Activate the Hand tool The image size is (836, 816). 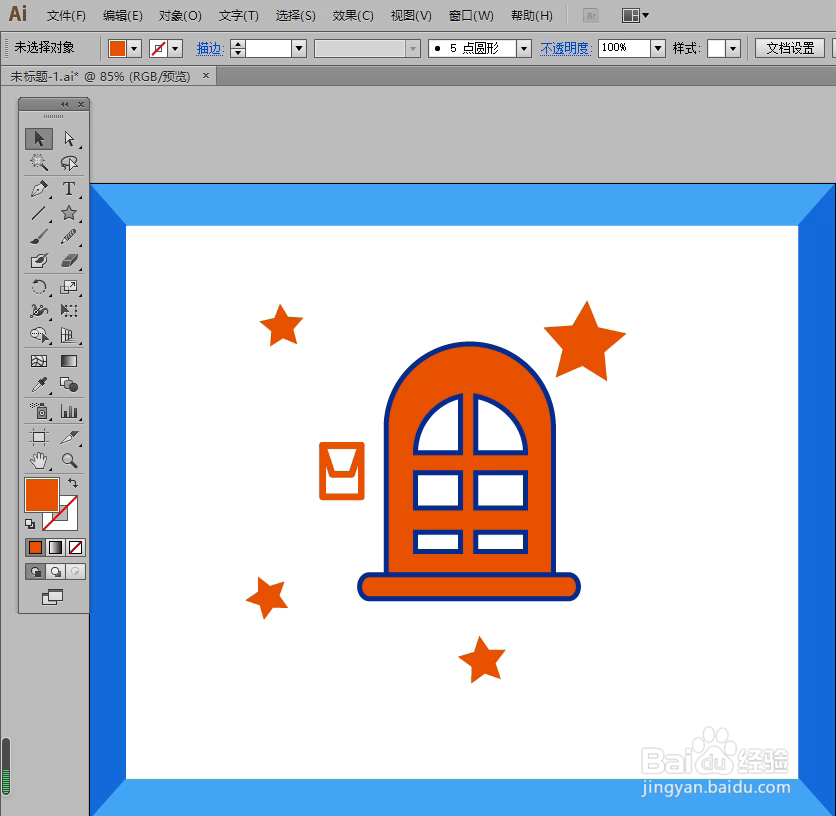(x=39, y=460)
